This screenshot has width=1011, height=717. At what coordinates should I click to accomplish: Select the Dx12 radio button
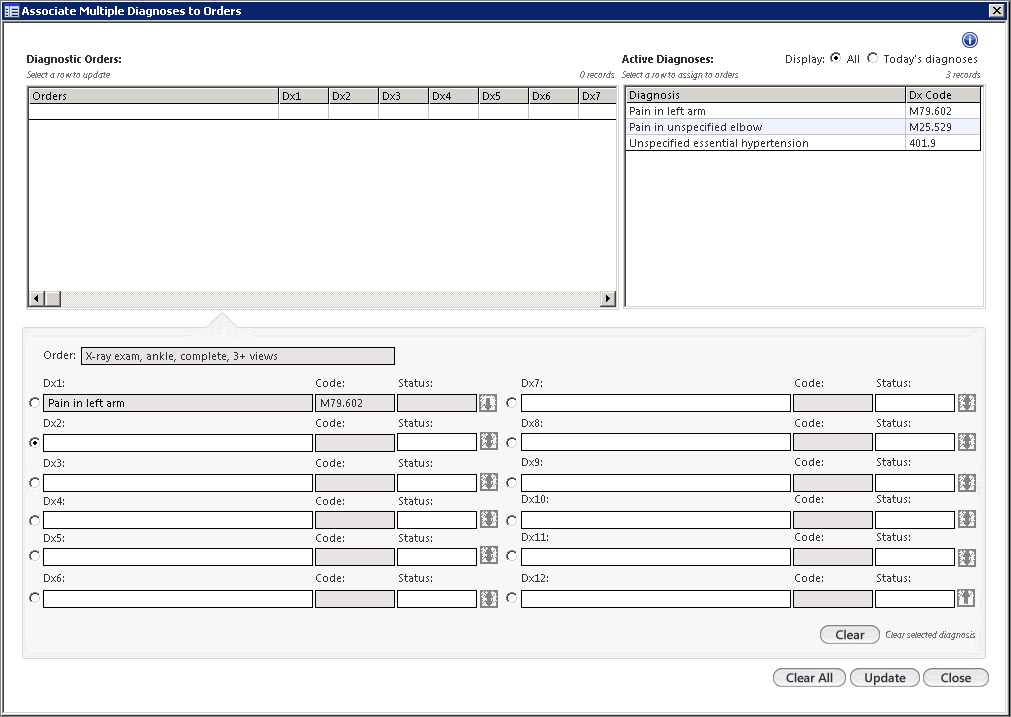point(511,598)
